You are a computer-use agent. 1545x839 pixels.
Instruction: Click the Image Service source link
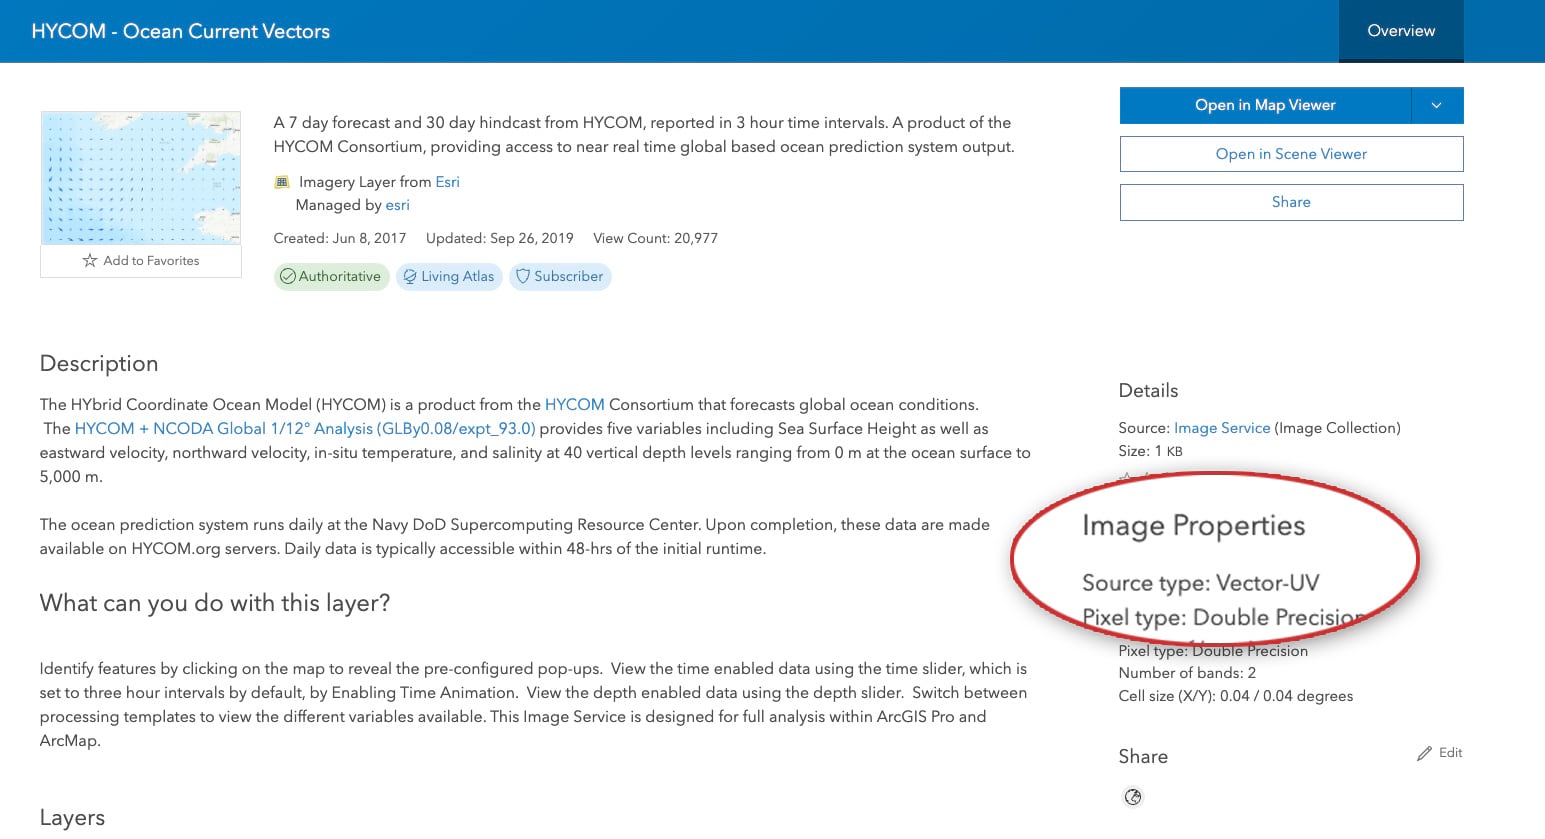tap(1222, 427)
